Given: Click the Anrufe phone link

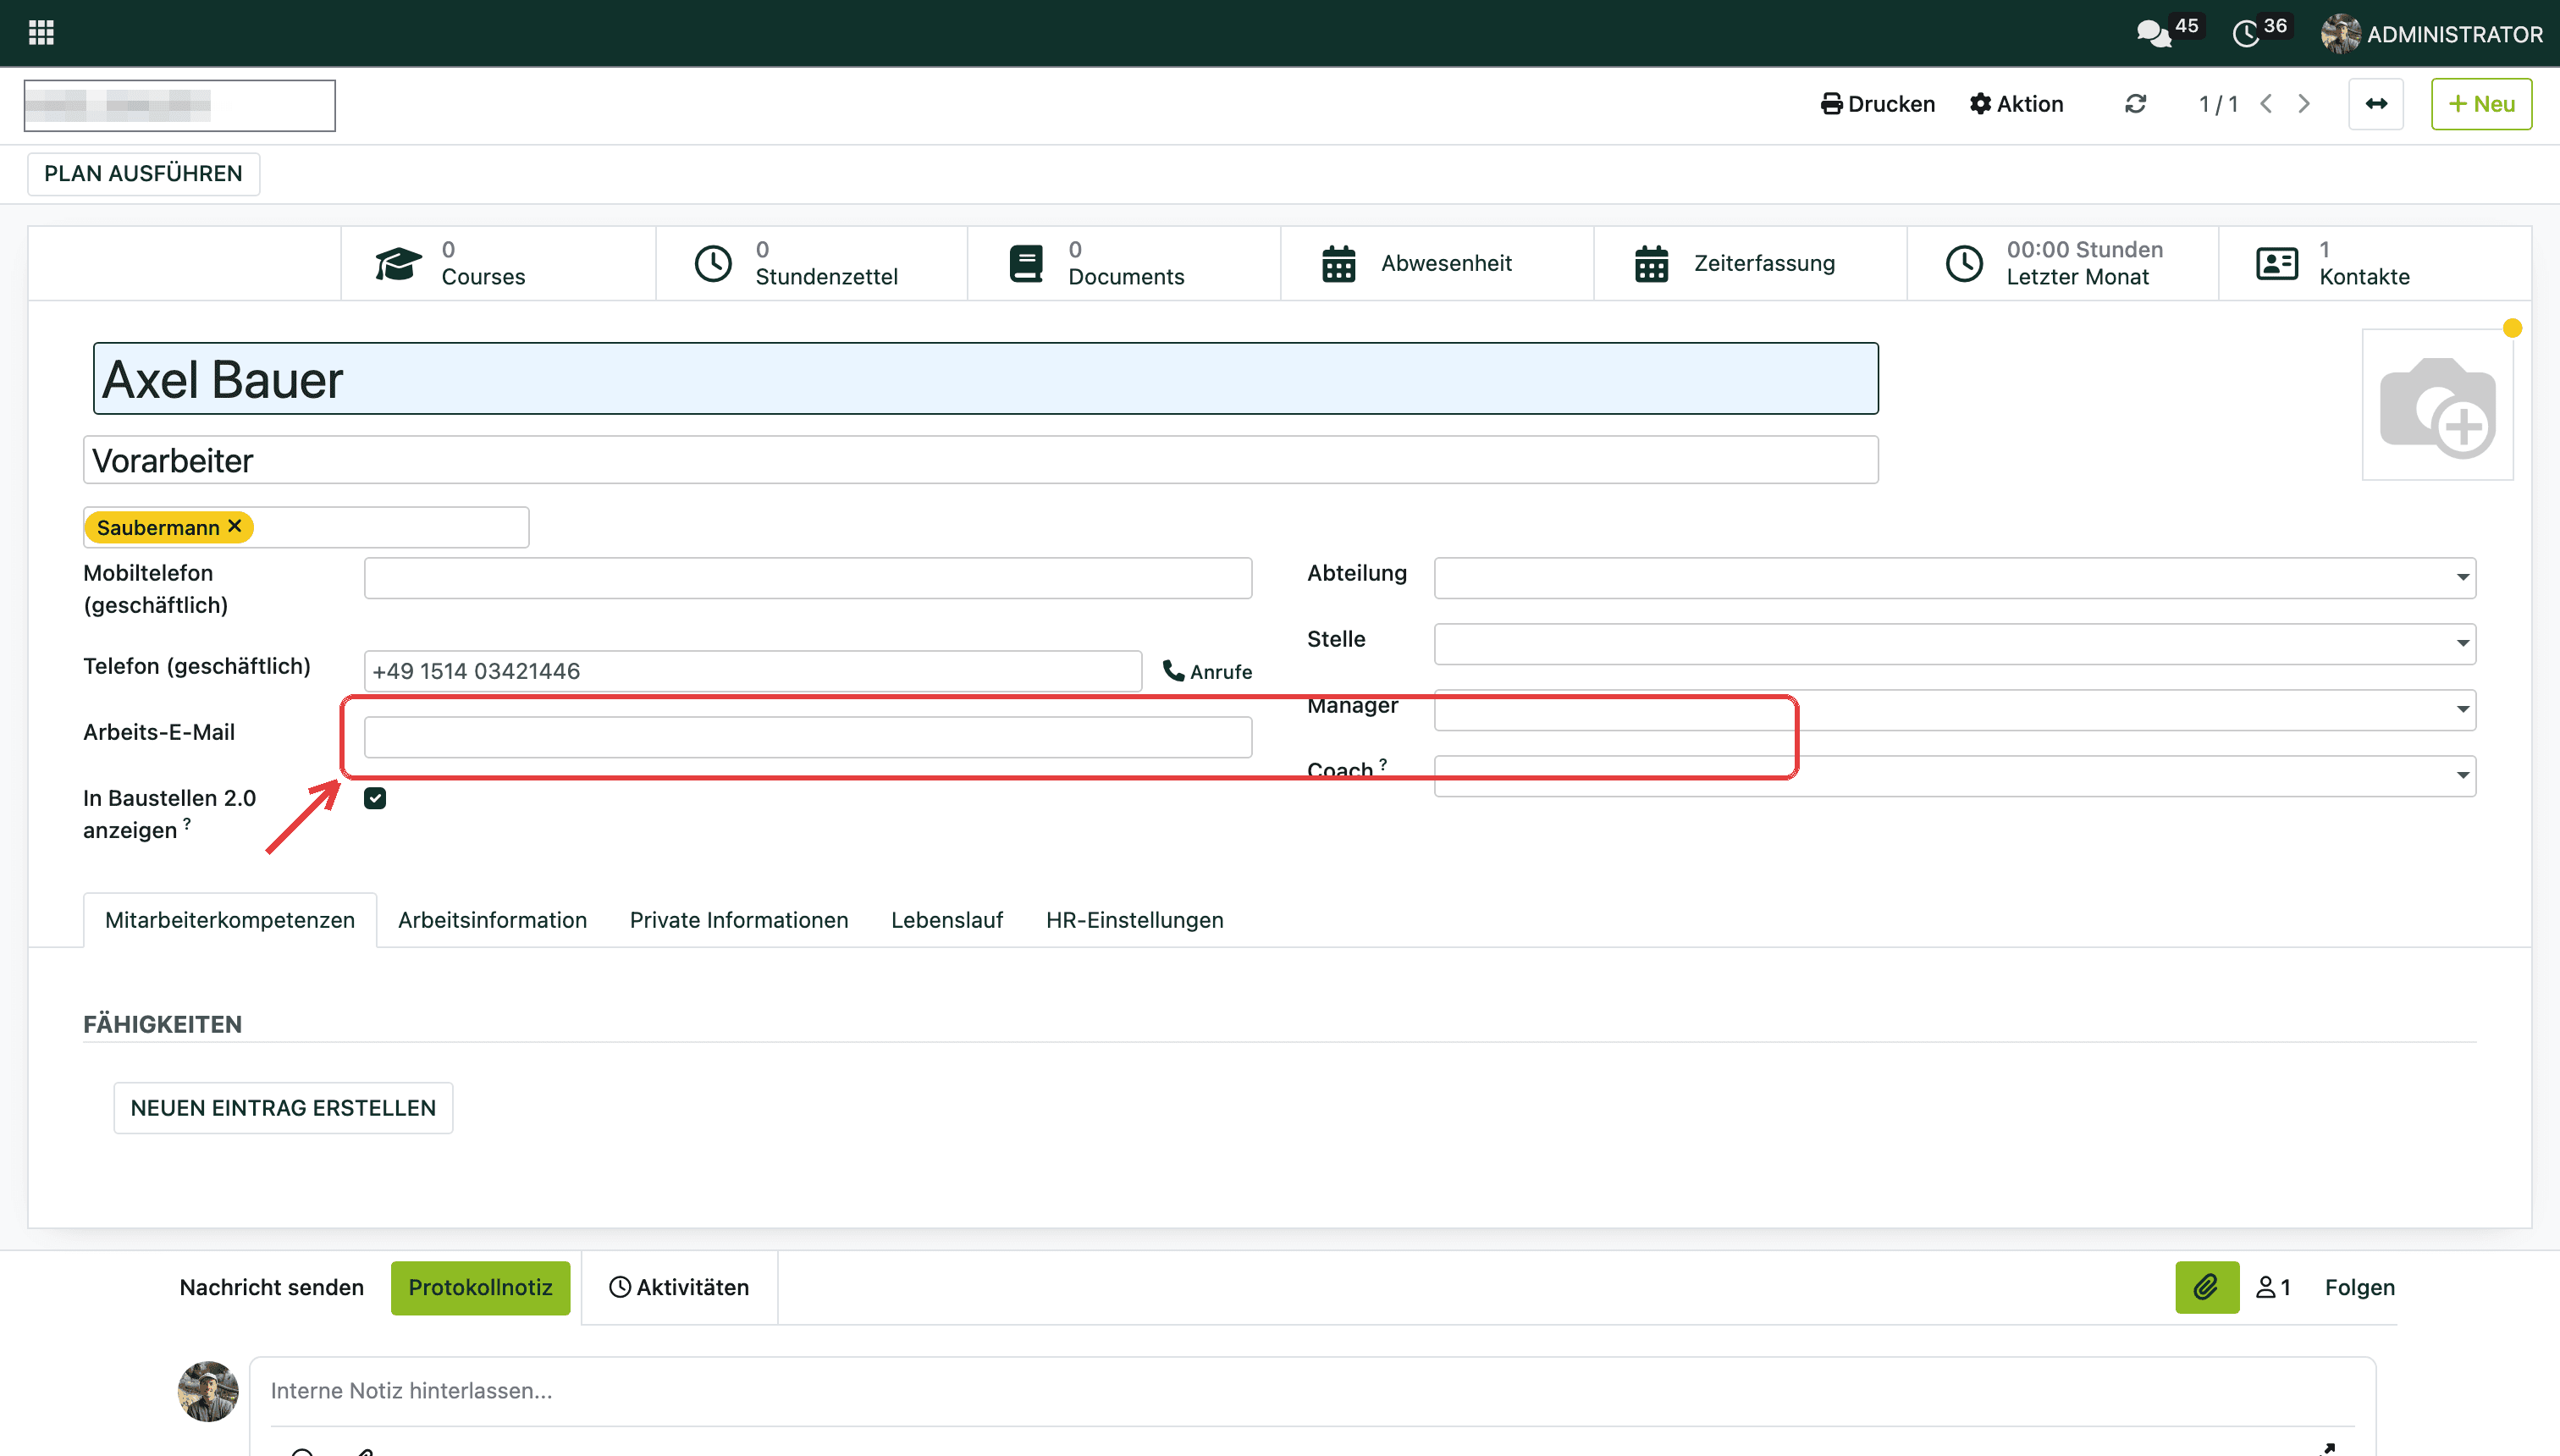Looking at the screenshot, I should point(1207,671).
